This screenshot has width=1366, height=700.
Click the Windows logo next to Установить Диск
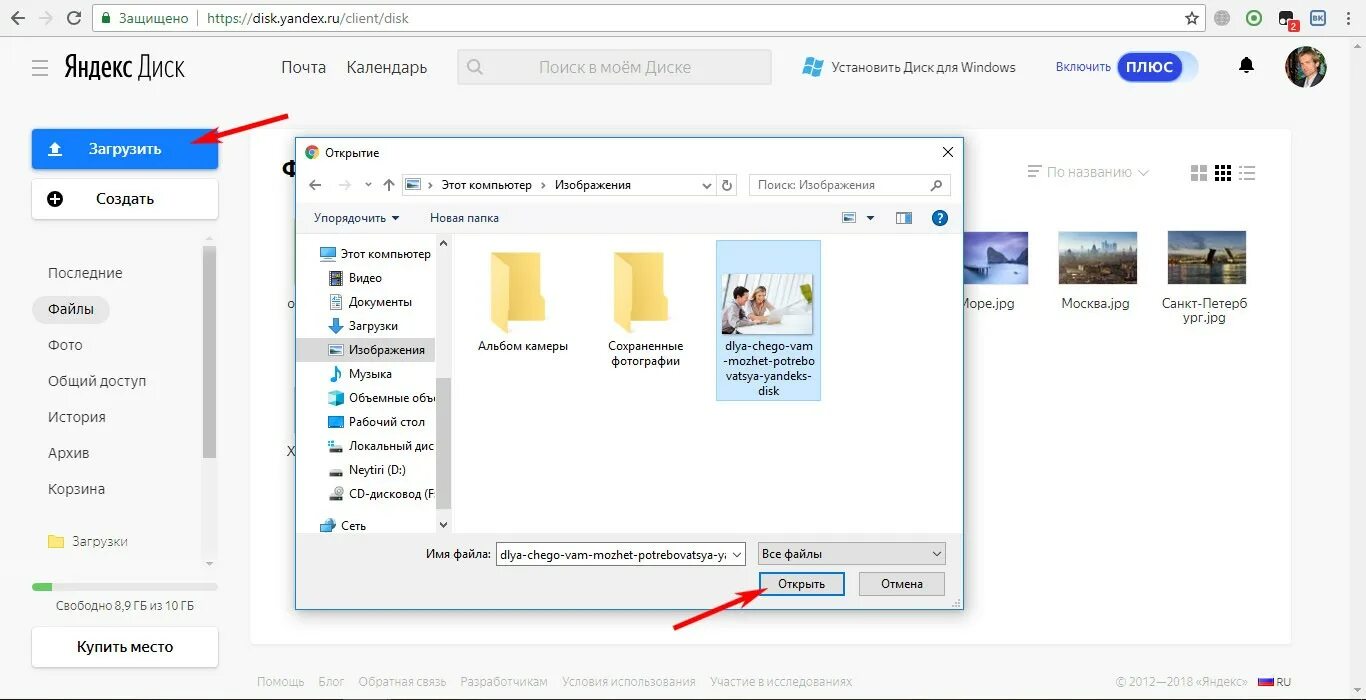click(x=813, y=67)
